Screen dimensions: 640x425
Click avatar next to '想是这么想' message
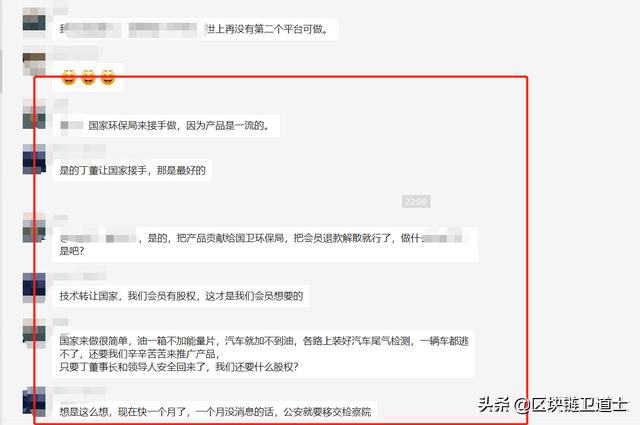[34, 402]
